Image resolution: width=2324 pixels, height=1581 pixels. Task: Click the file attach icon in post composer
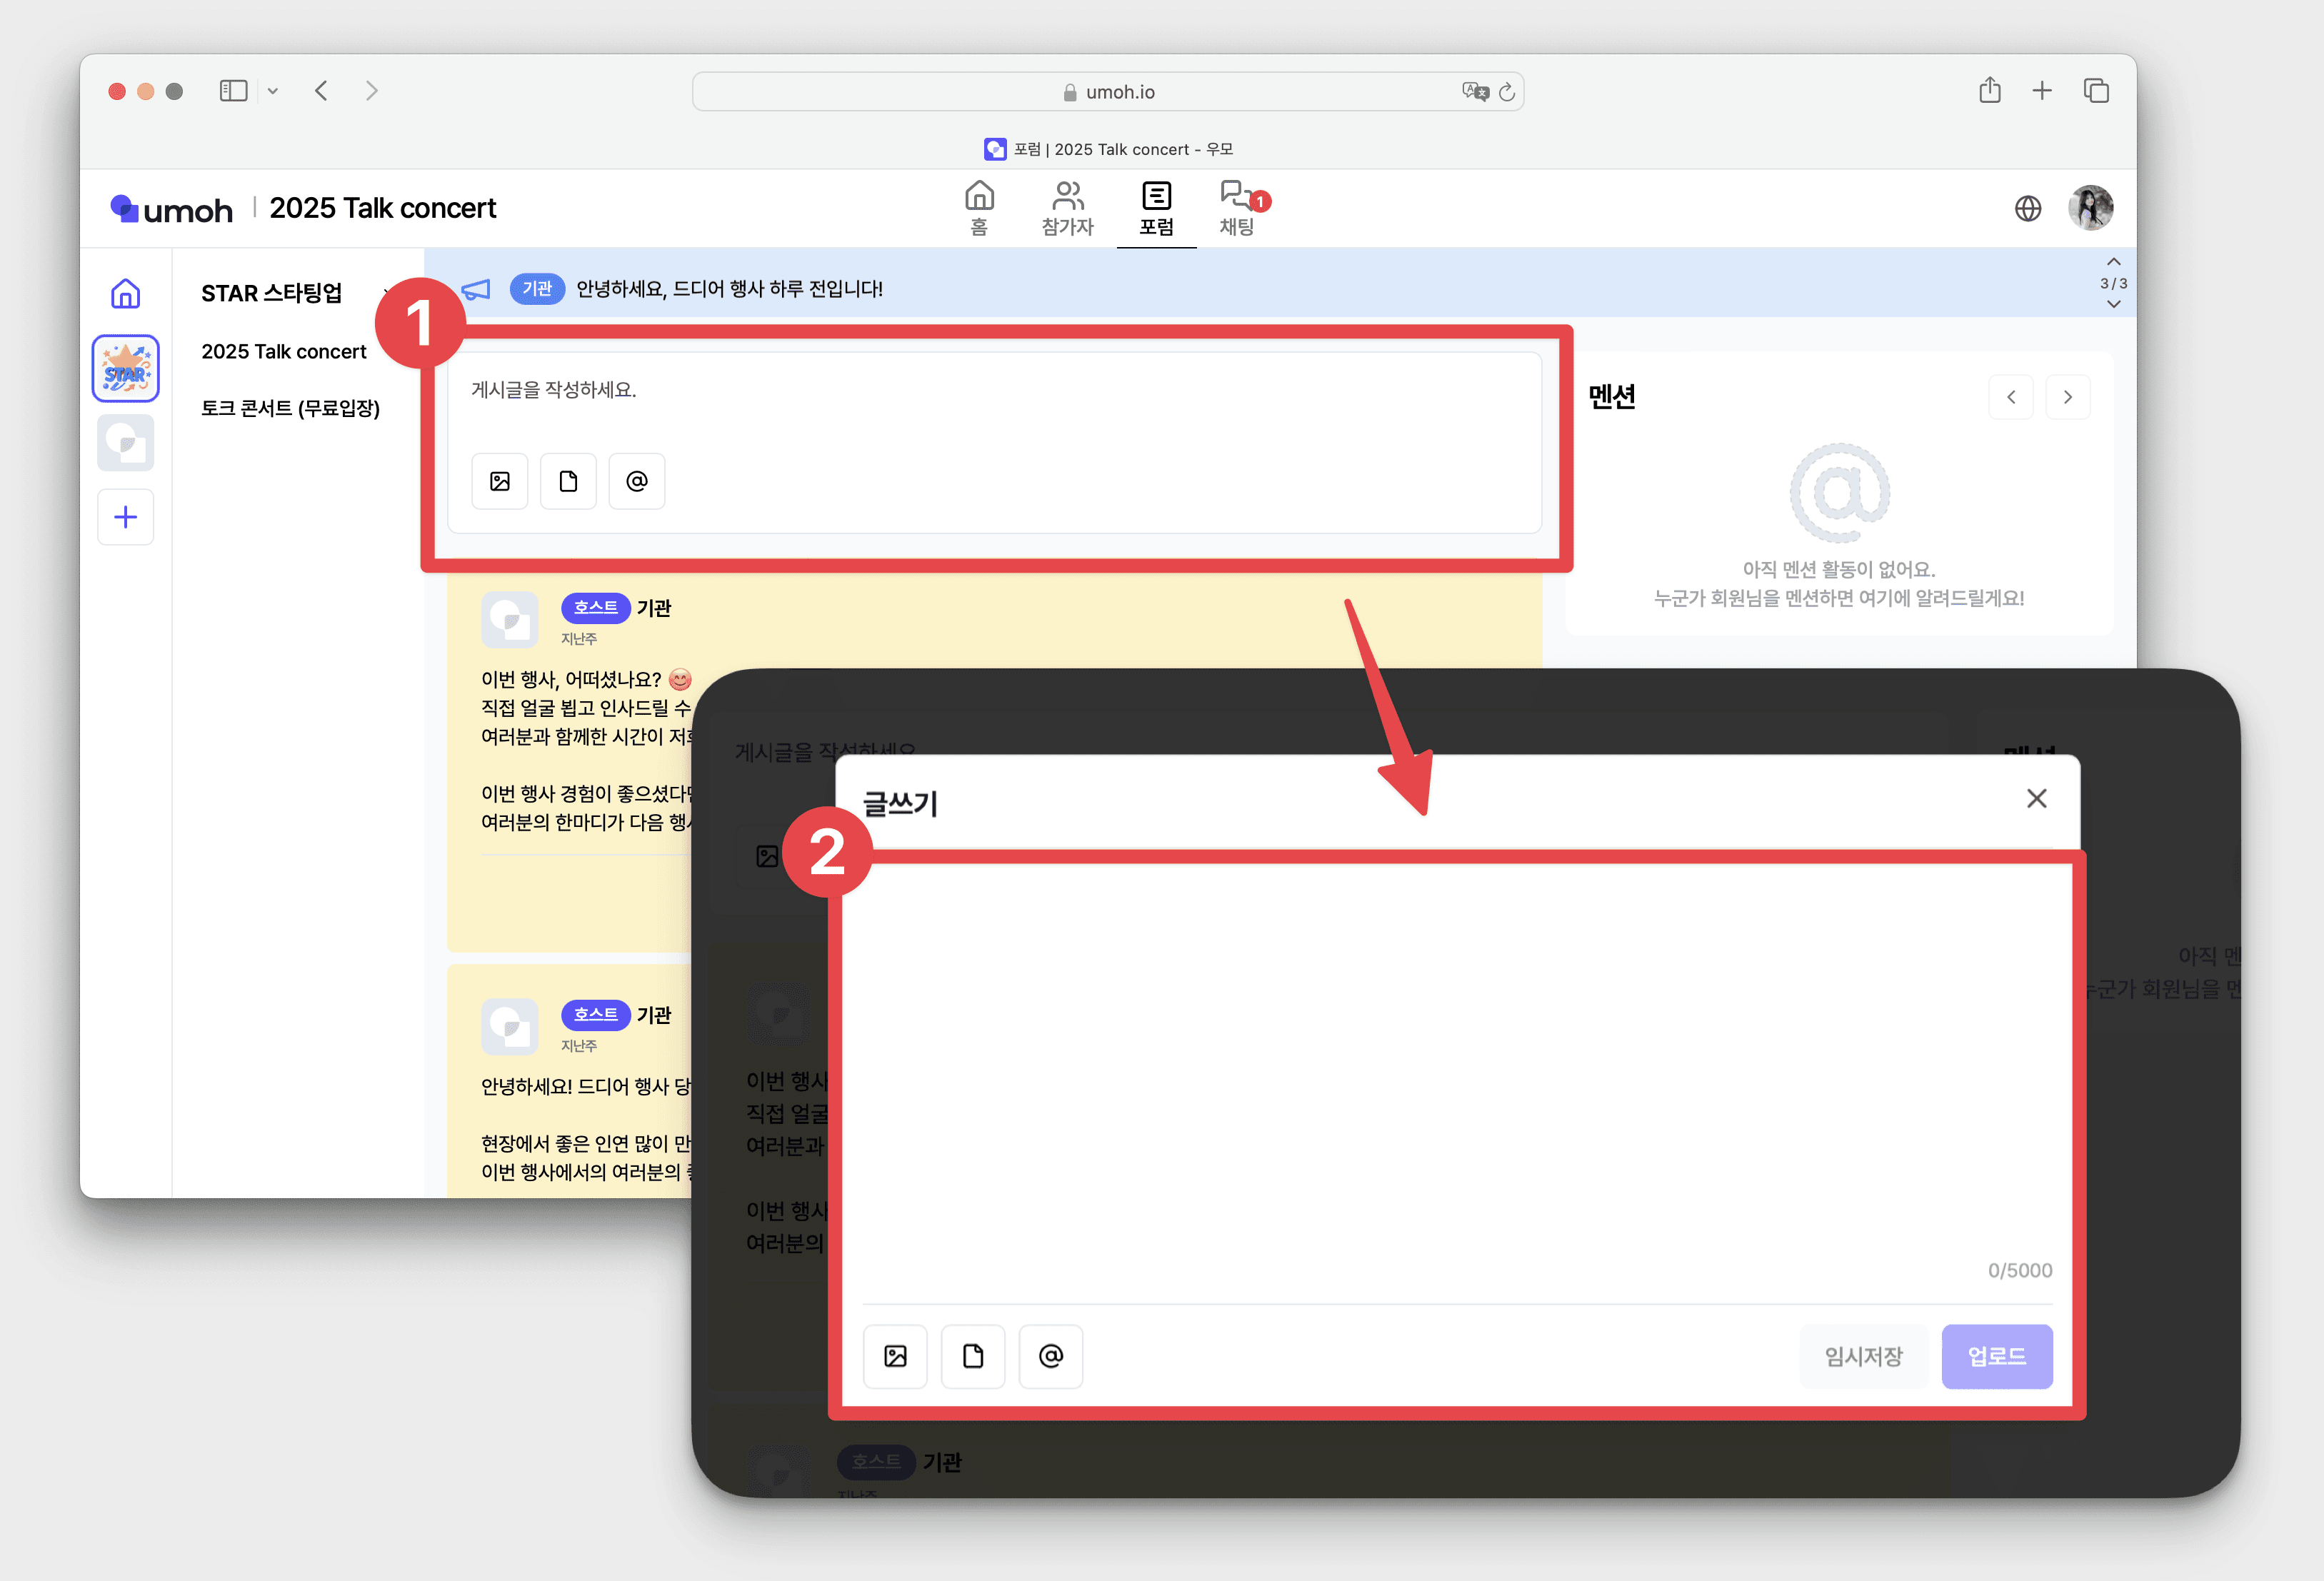pyautogui.click(x=568, y=481)
